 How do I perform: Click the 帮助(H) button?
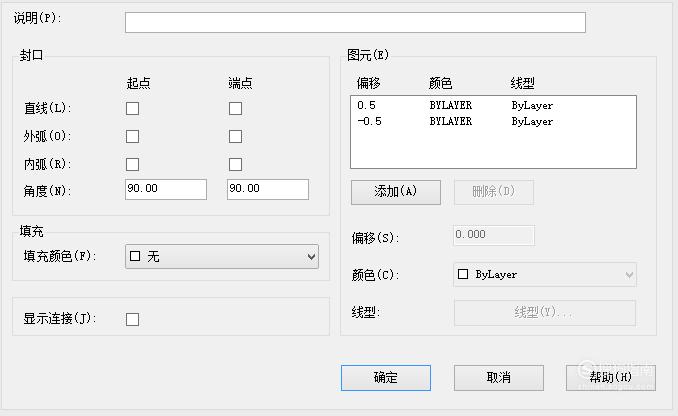click(x=611, y=378)
